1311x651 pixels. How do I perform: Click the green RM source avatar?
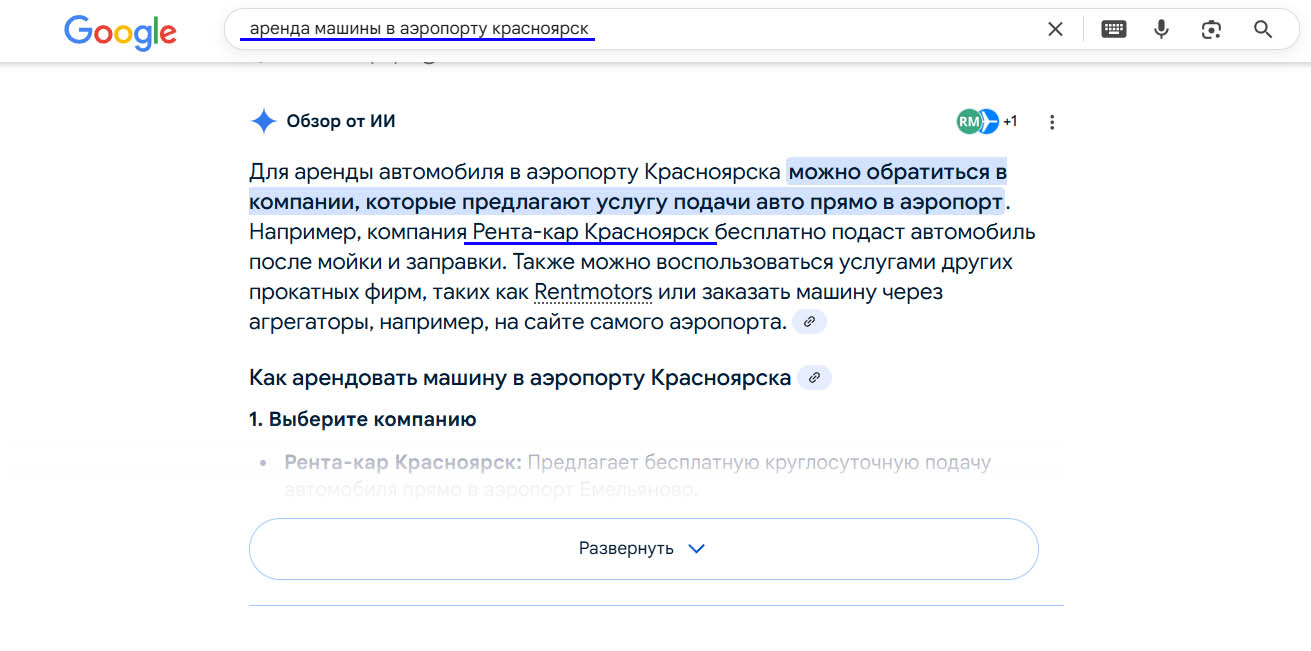click(967, 122)
